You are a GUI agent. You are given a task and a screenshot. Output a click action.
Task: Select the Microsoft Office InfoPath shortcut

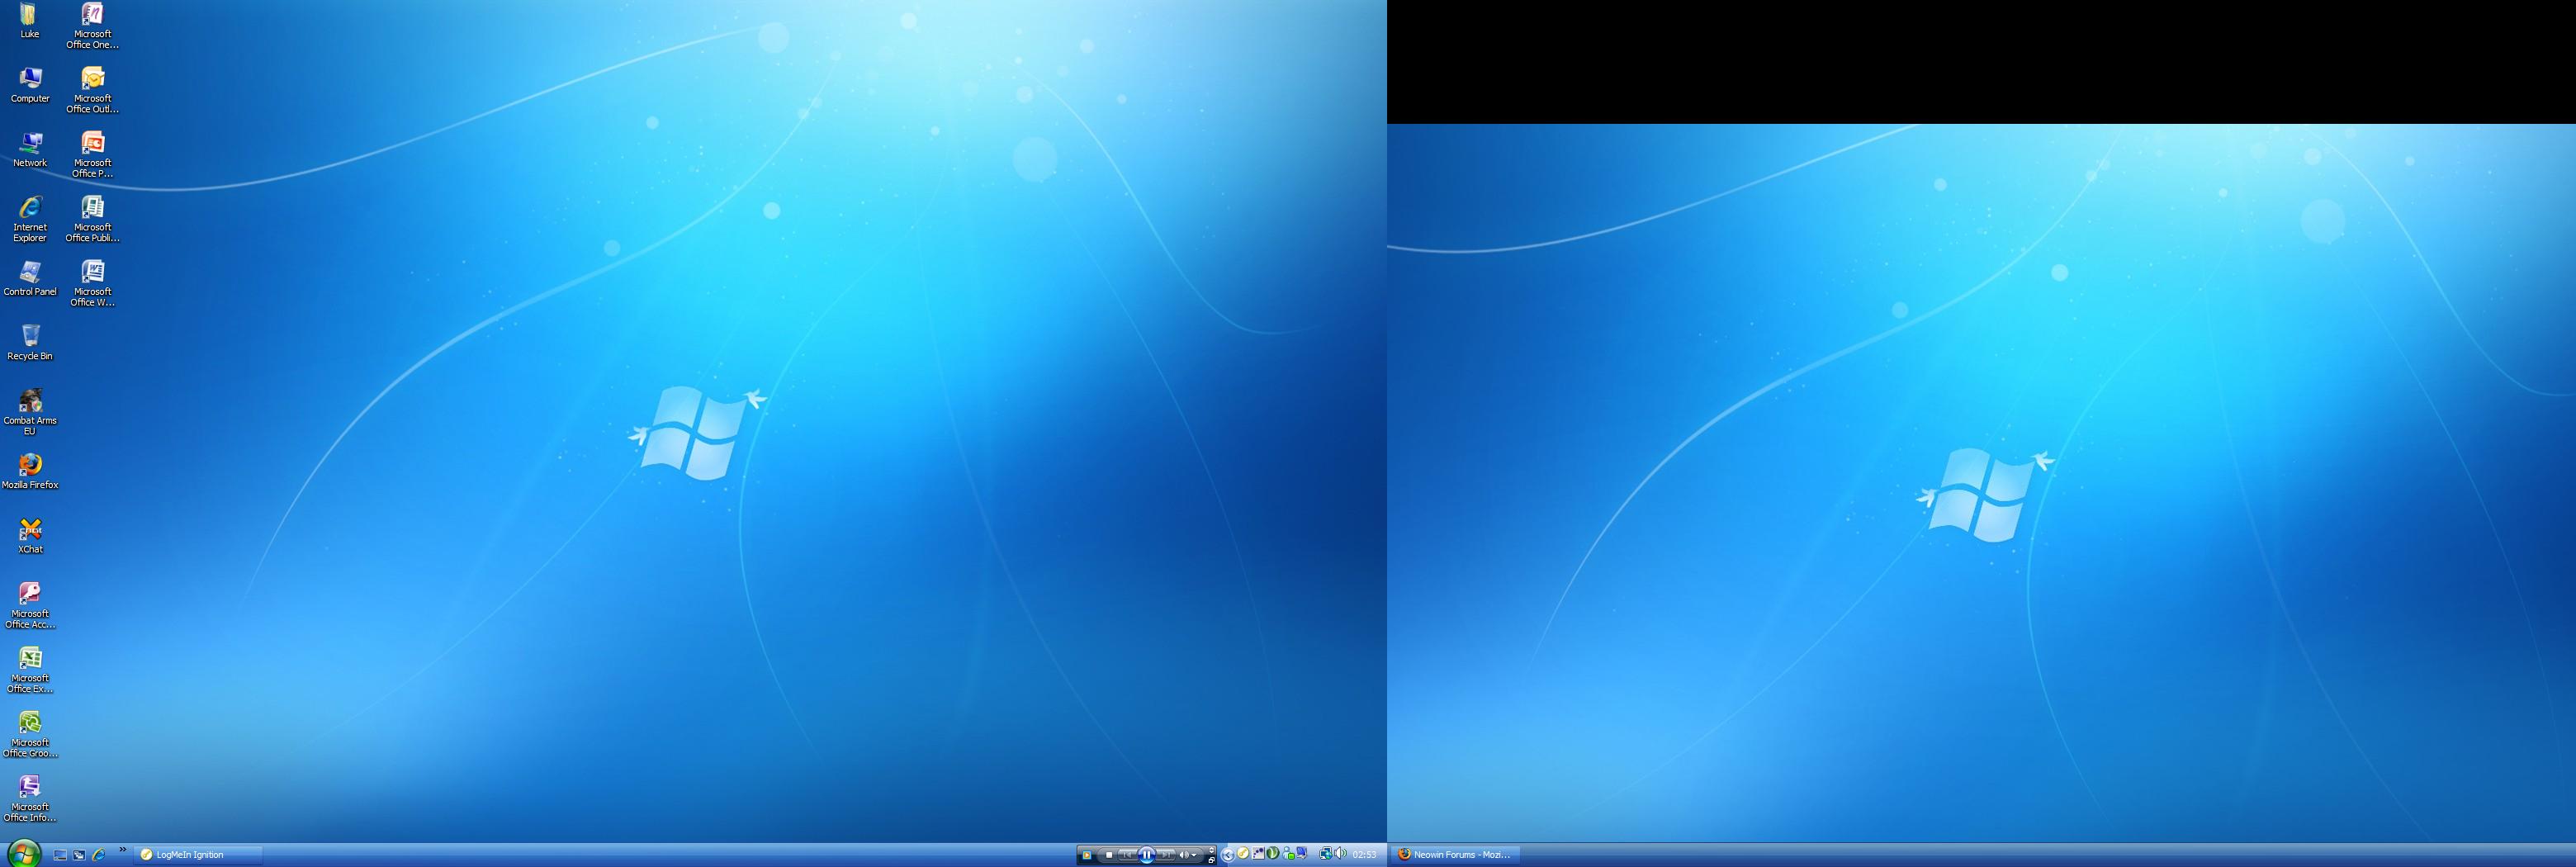point(30,799)
